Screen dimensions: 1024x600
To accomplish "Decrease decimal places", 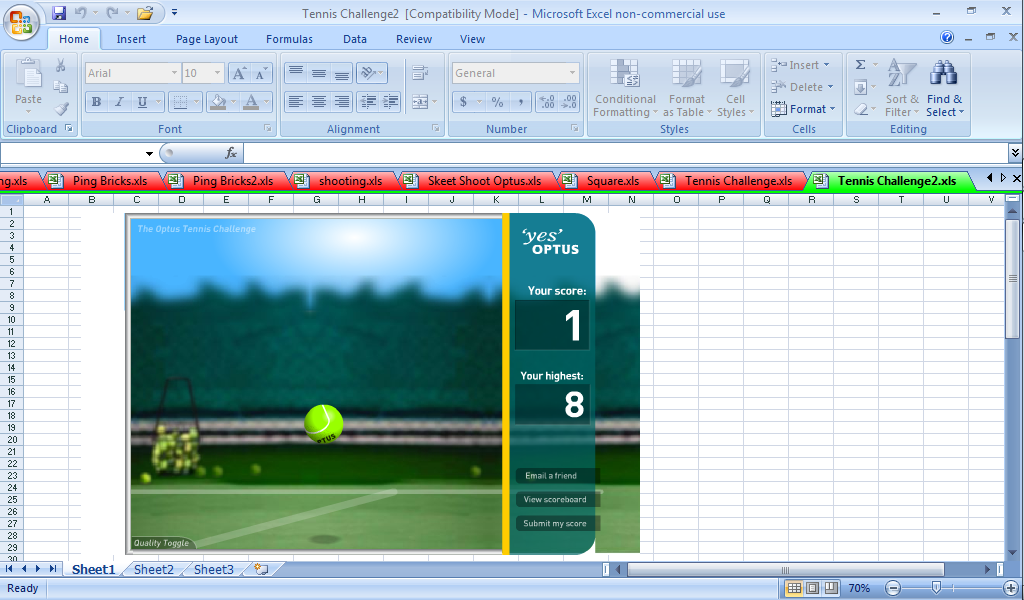I will (568, 102).
